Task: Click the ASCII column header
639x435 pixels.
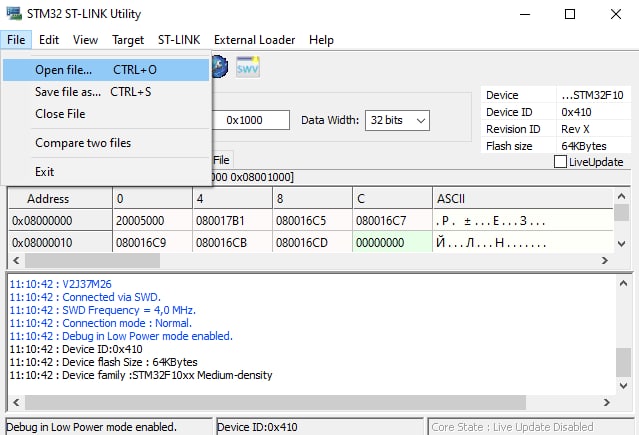Action: (523, 199)
